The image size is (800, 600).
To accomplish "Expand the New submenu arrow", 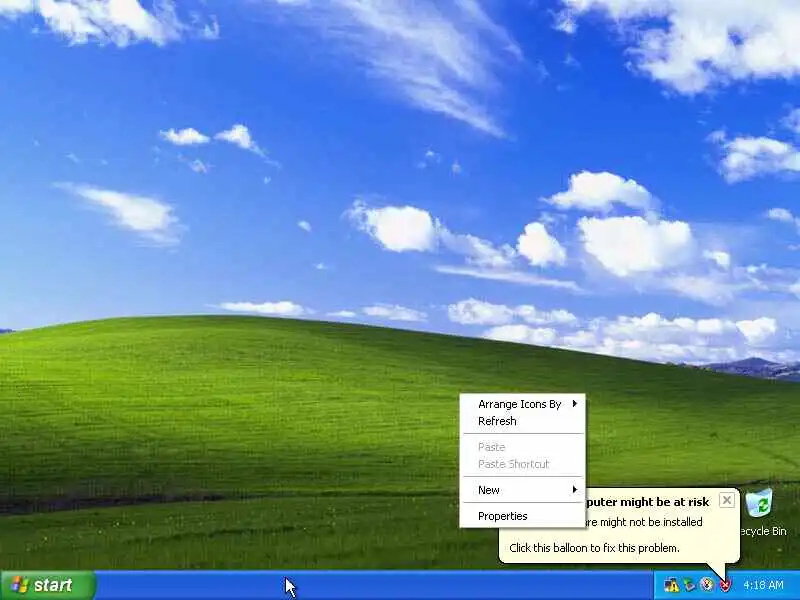I will 575,490.
